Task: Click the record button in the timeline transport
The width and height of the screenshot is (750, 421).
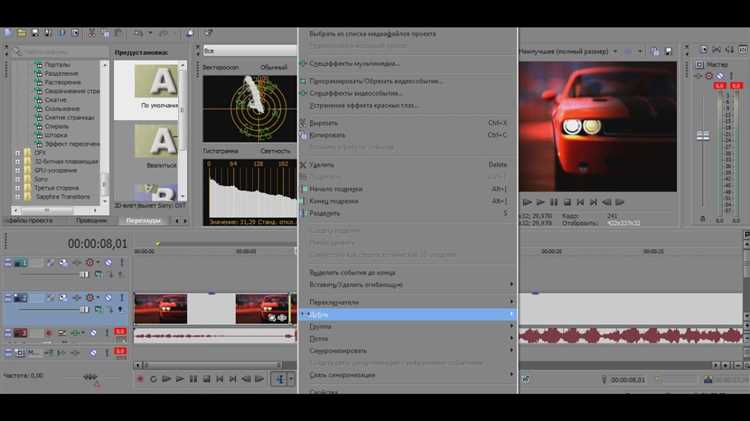Action: (x=140, y=379)
